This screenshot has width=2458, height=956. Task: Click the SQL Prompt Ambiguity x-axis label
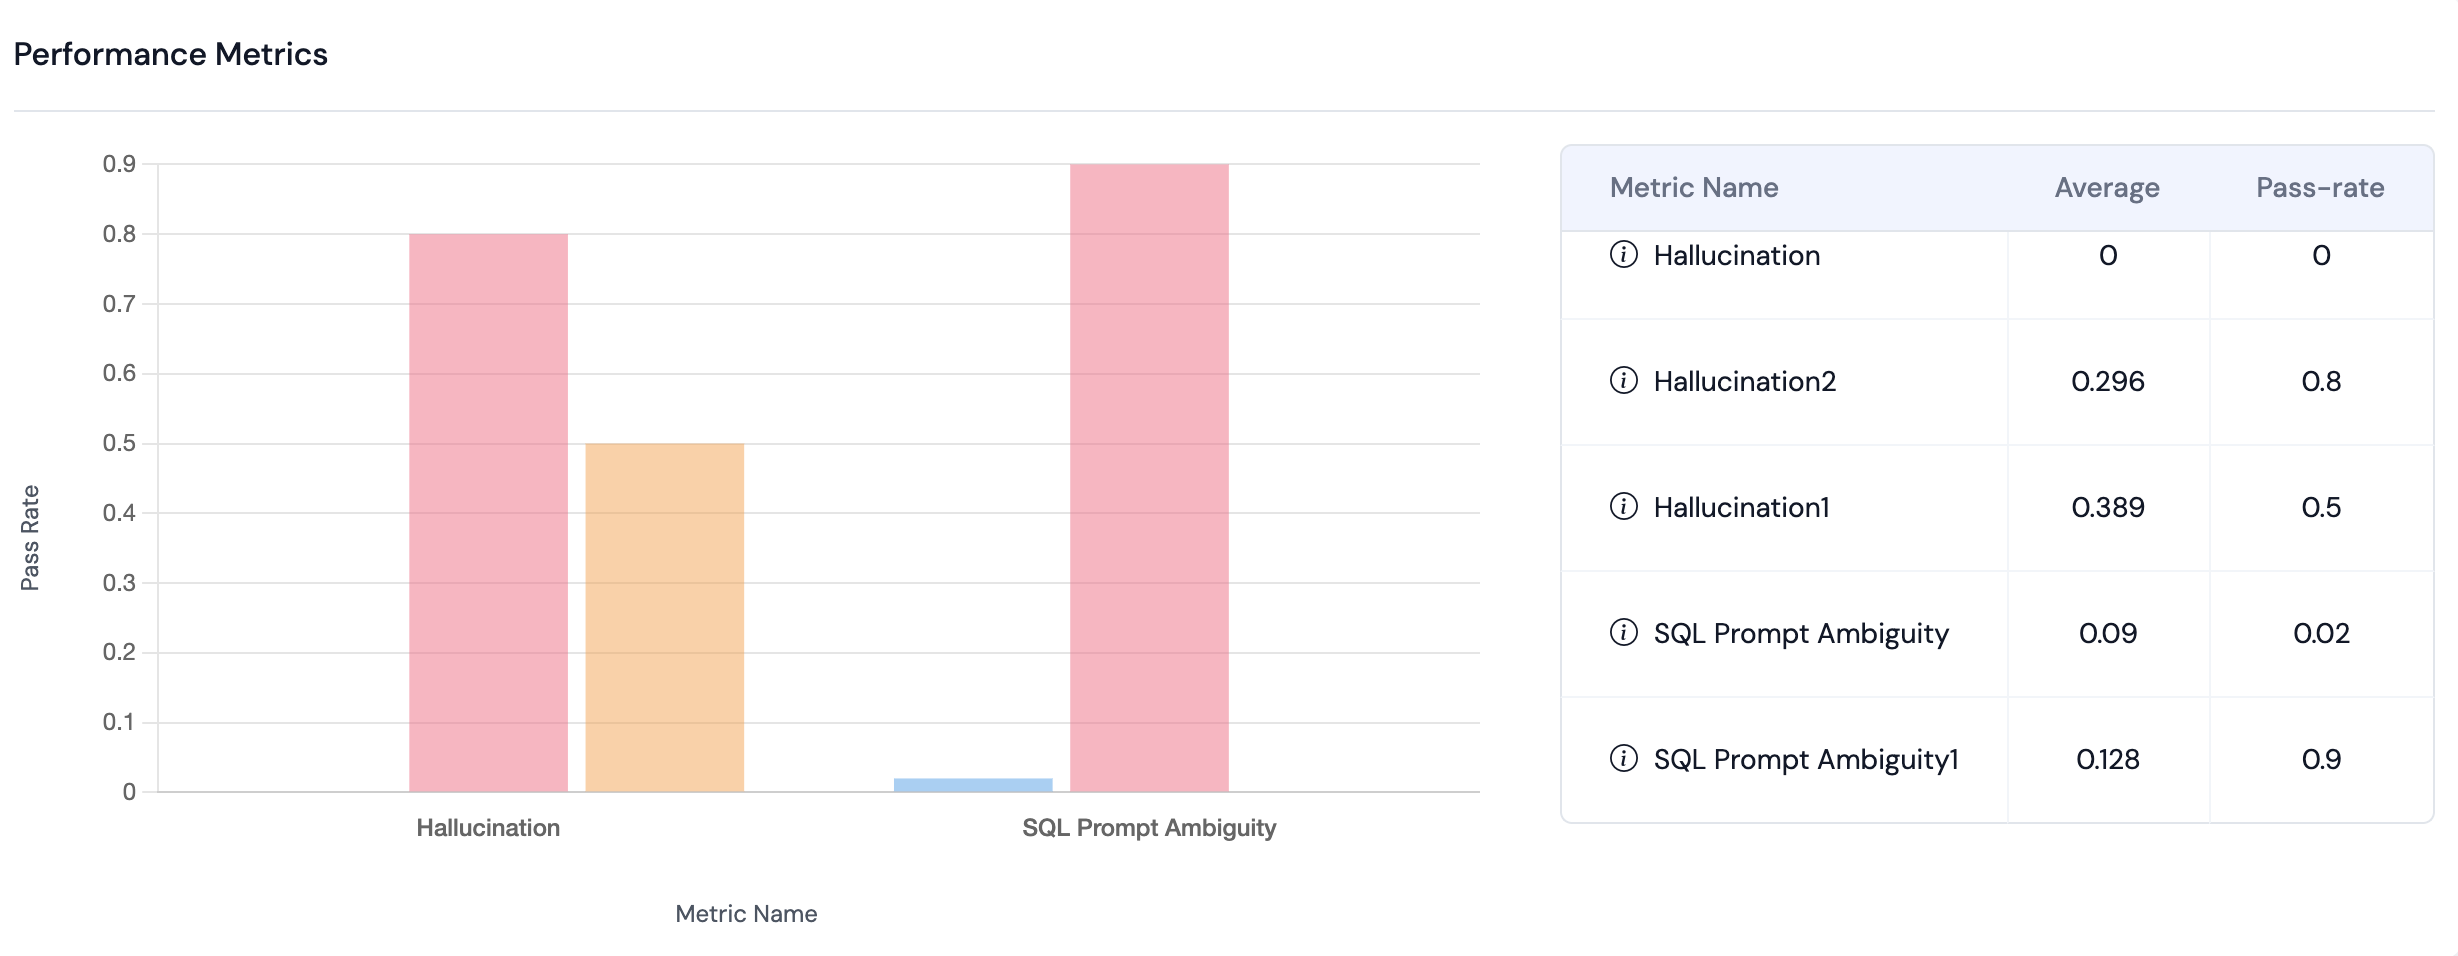pyautogui.click(x=1149, y=828)
